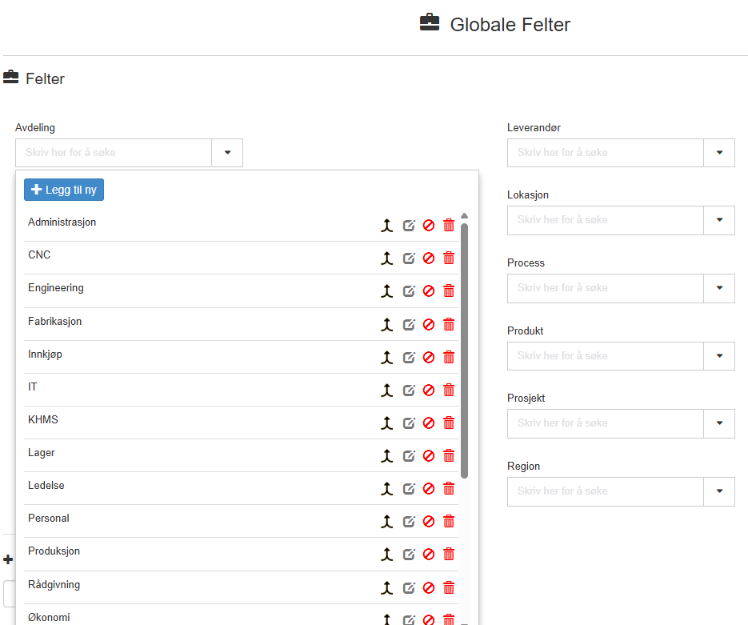The height and width of the screenshot is (625, 748).
Task: Delete the Ledelse entry
Action: tap(449, 489)
